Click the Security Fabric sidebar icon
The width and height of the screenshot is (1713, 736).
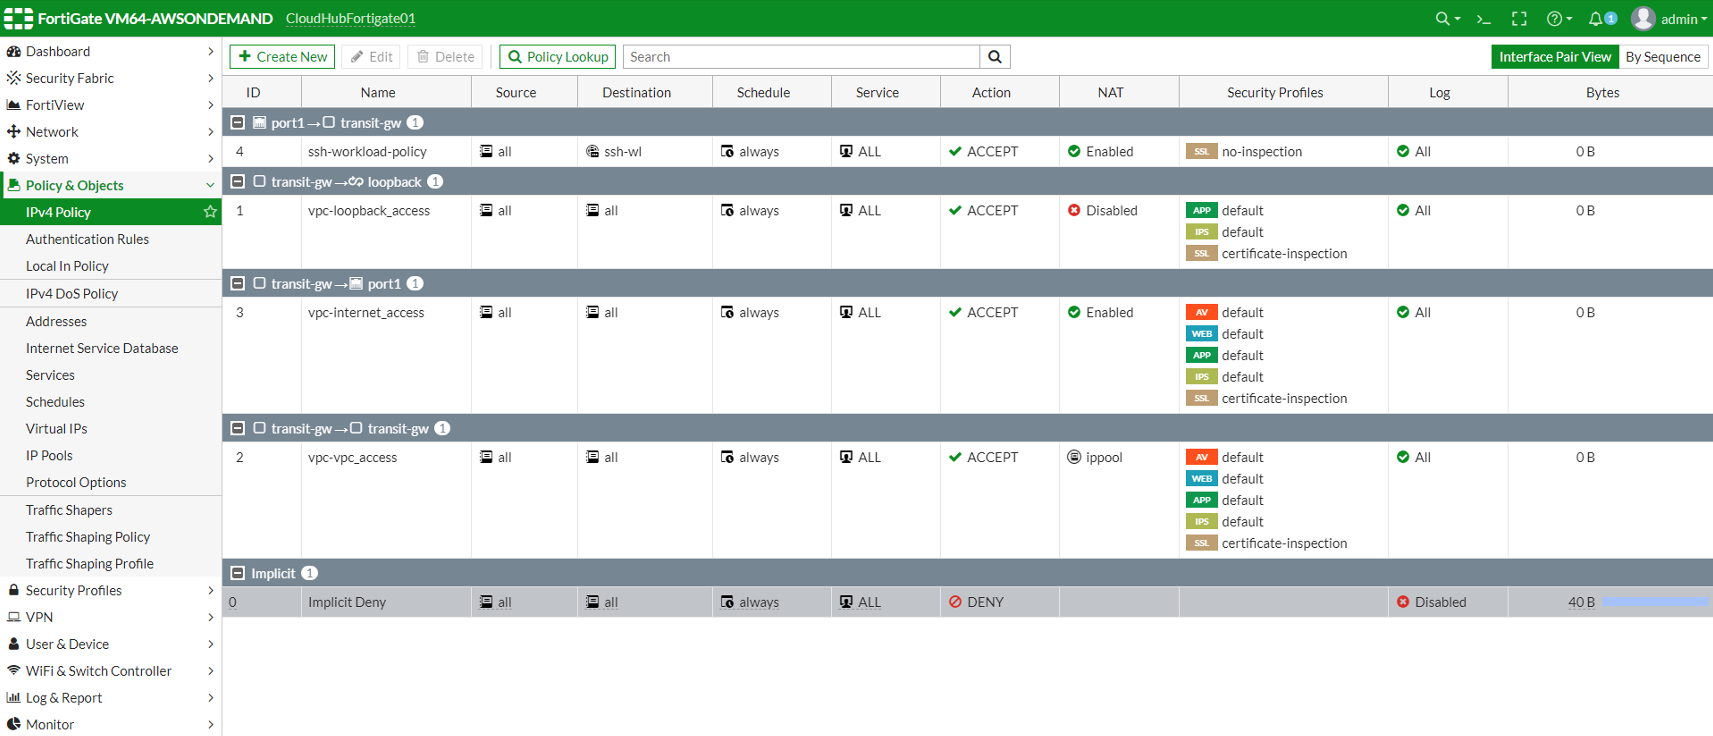(13, 78)
